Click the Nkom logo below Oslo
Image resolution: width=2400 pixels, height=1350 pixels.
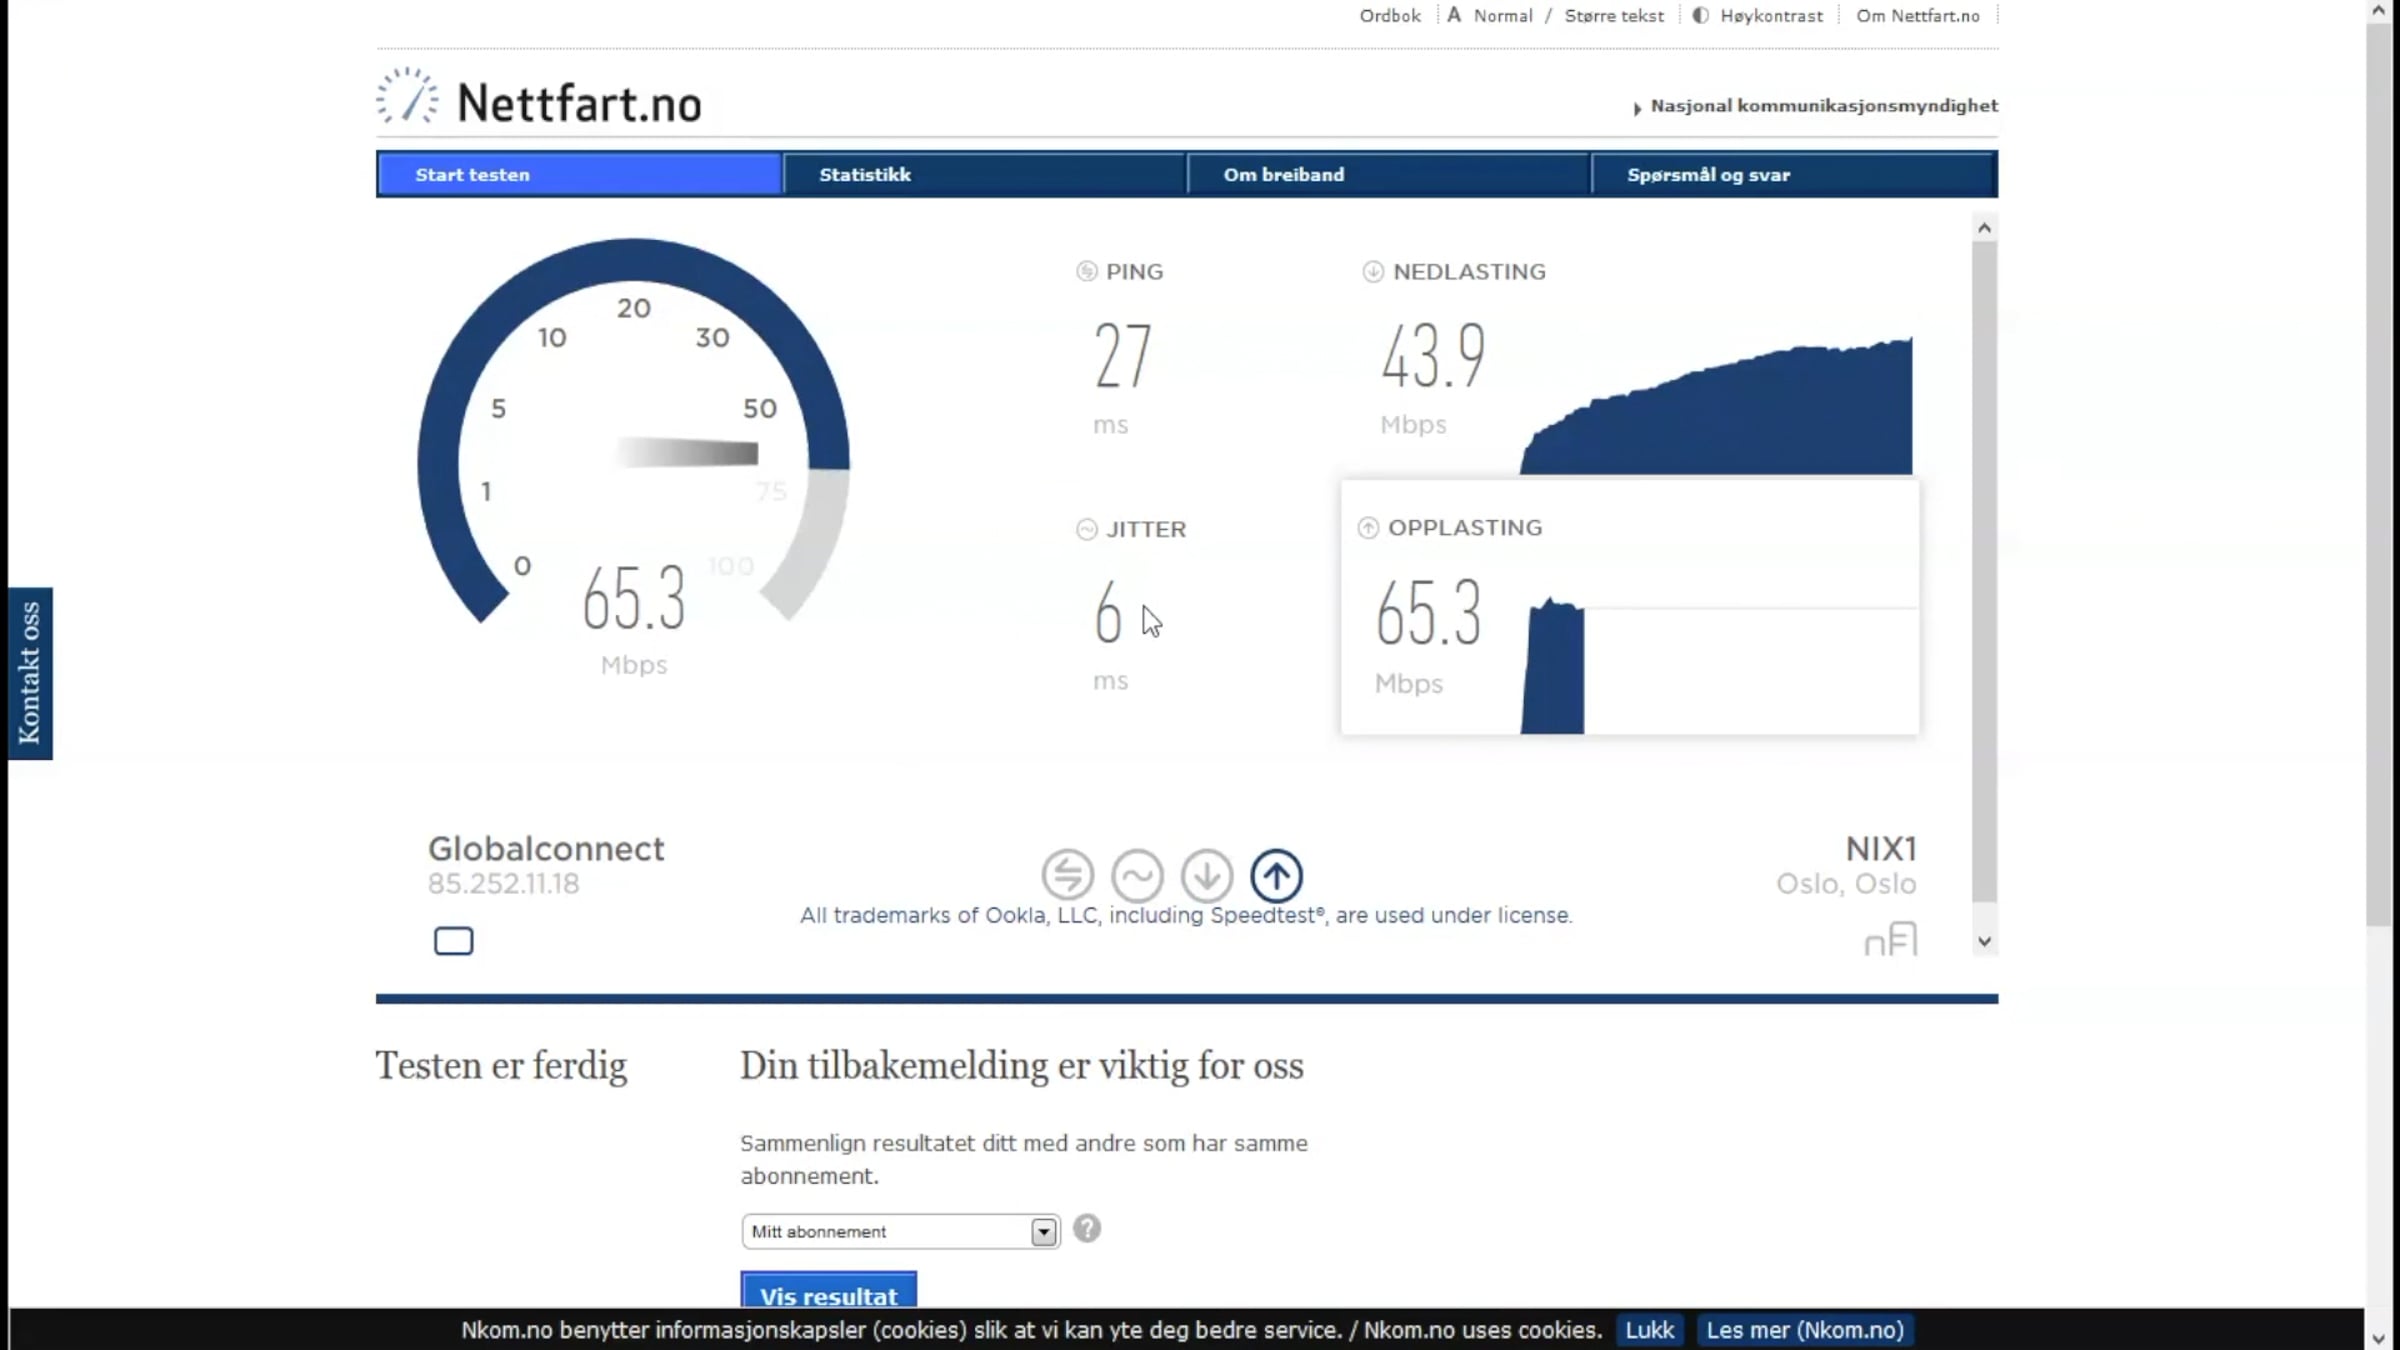tap(1890, 939)
